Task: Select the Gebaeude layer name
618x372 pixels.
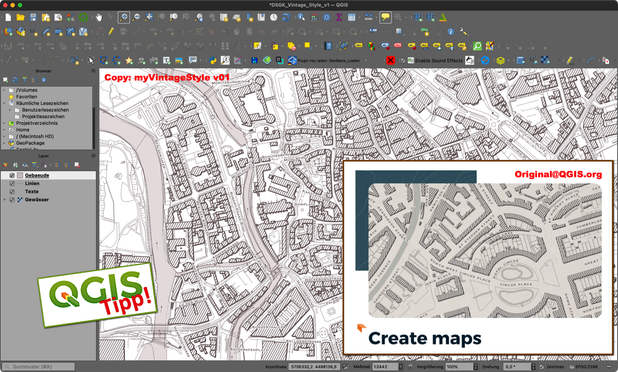Action: pos(37,175)
